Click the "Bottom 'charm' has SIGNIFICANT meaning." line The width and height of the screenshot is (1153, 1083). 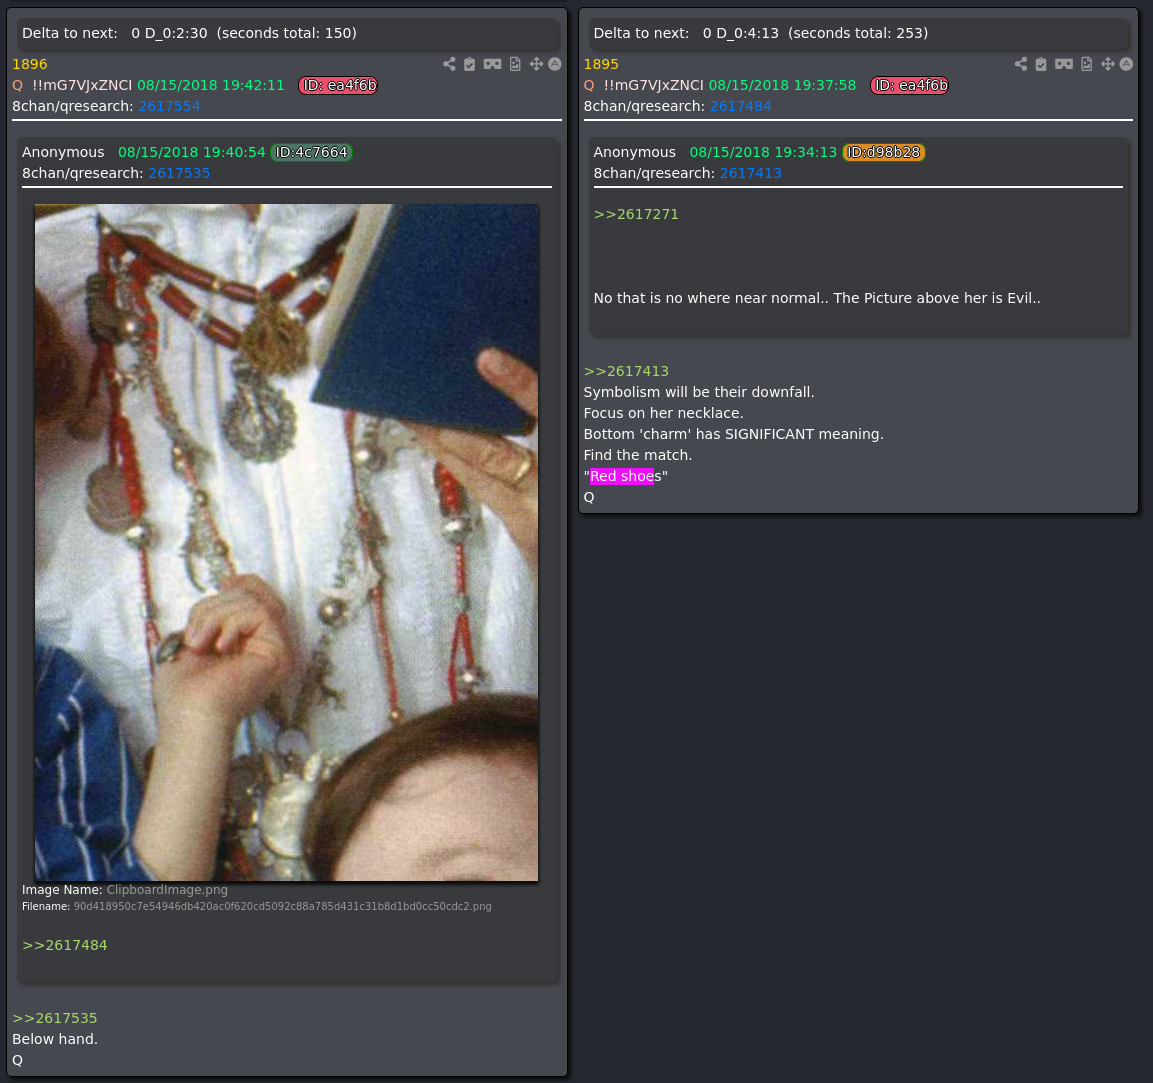(734, 434)
